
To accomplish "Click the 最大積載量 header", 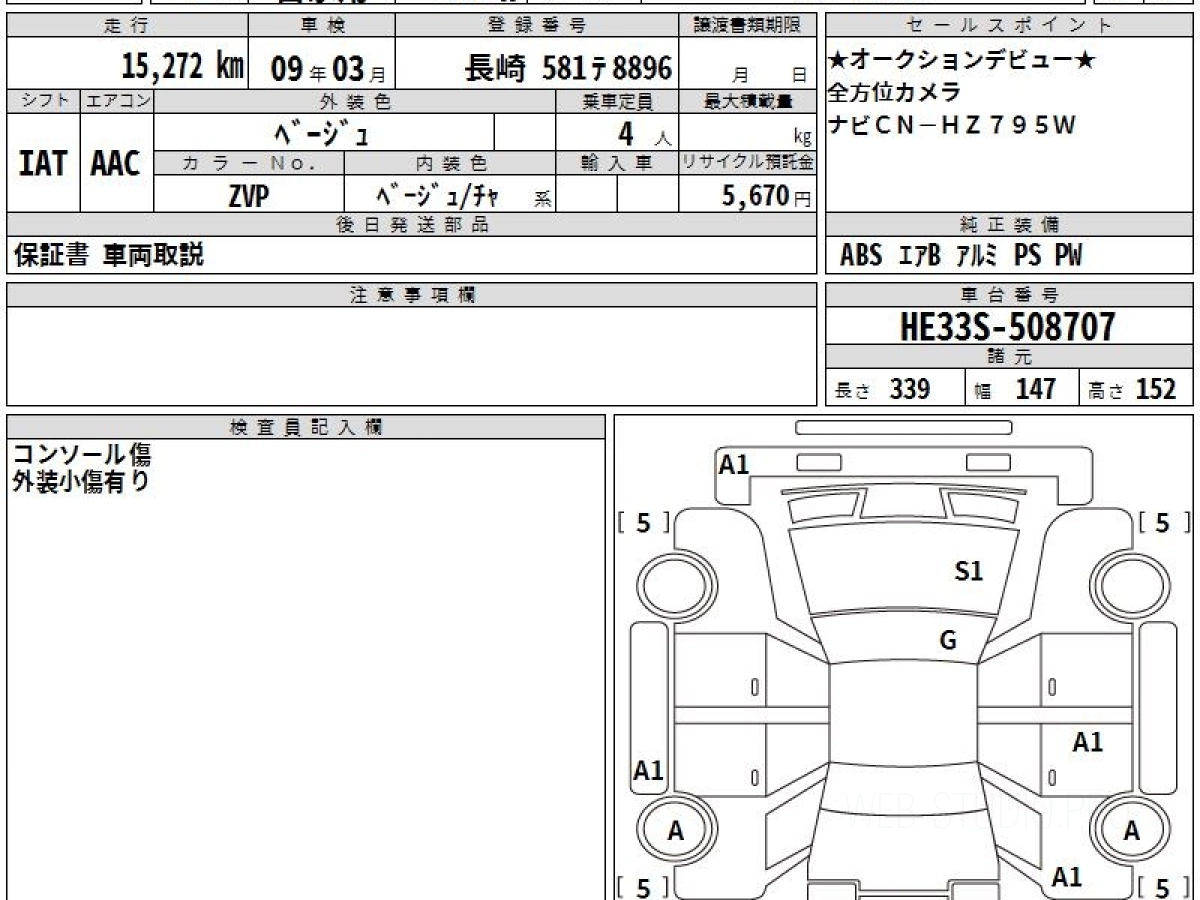I will tap(748, 101).
